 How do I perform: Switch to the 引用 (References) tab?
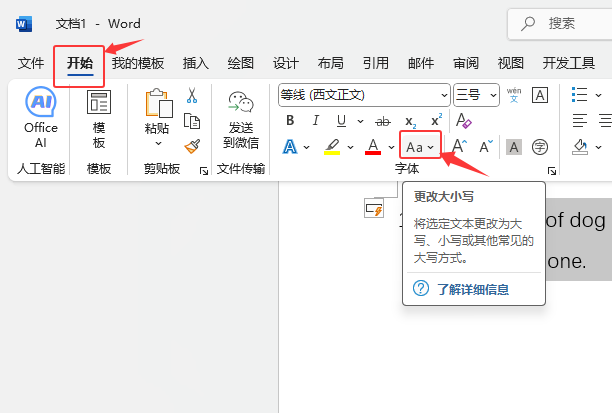(376, 63)
